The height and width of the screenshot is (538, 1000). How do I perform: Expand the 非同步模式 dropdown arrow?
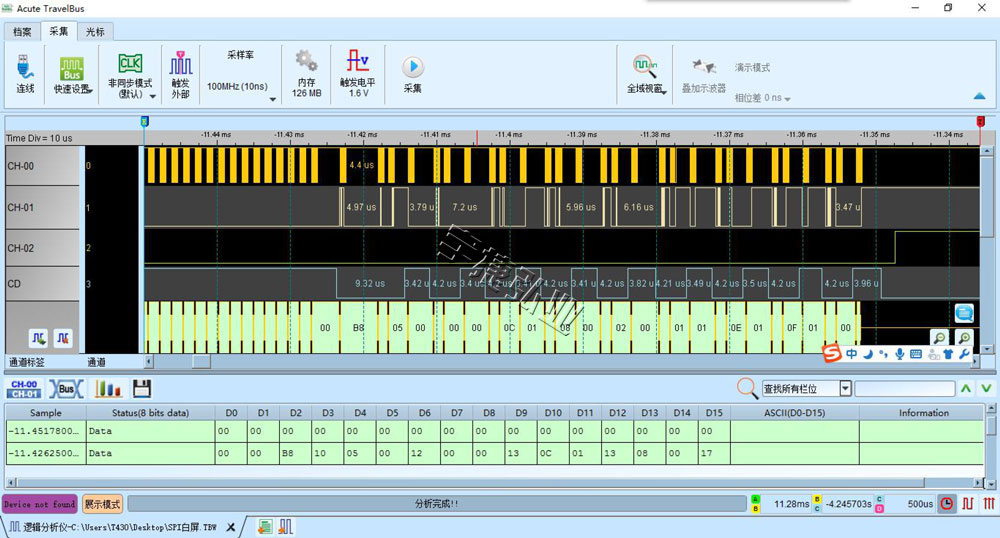[x=152, y=96]
